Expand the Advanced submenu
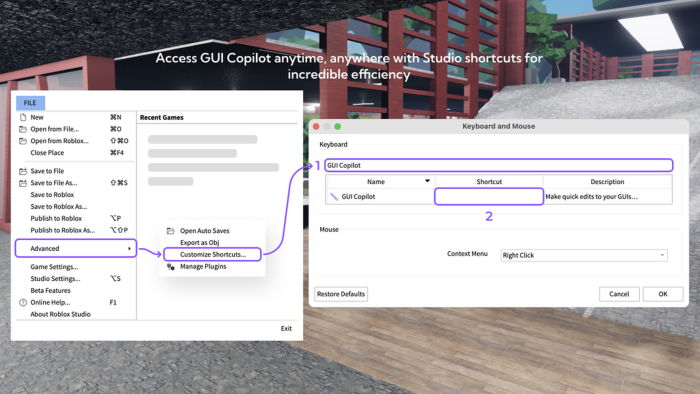The width and height of the screenshot is (700, 394). (76, 248)
